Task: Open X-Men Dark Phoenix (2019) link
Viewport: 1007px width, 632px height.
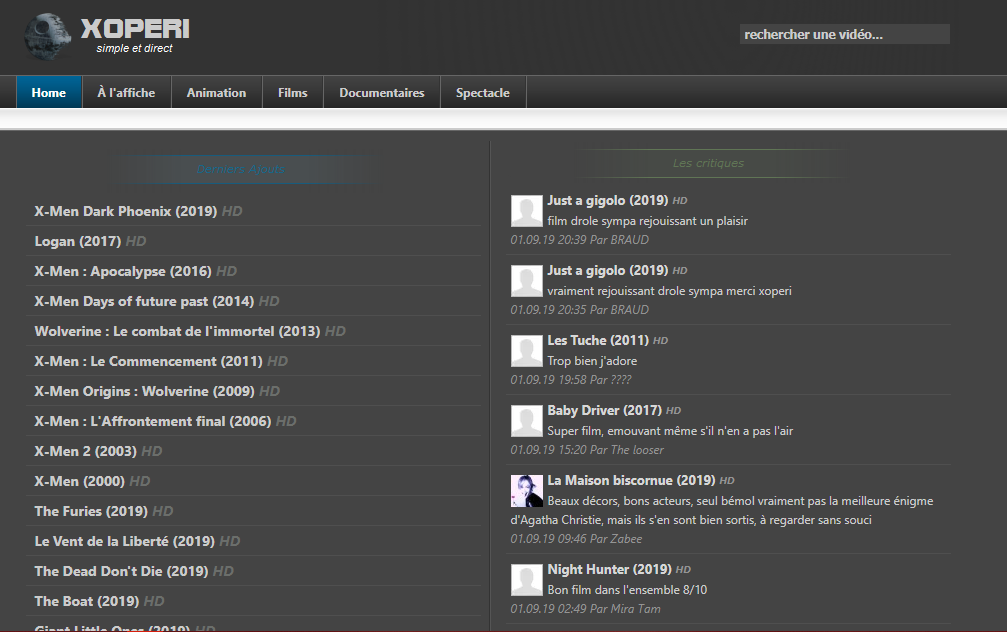Action: click(125, 211)
